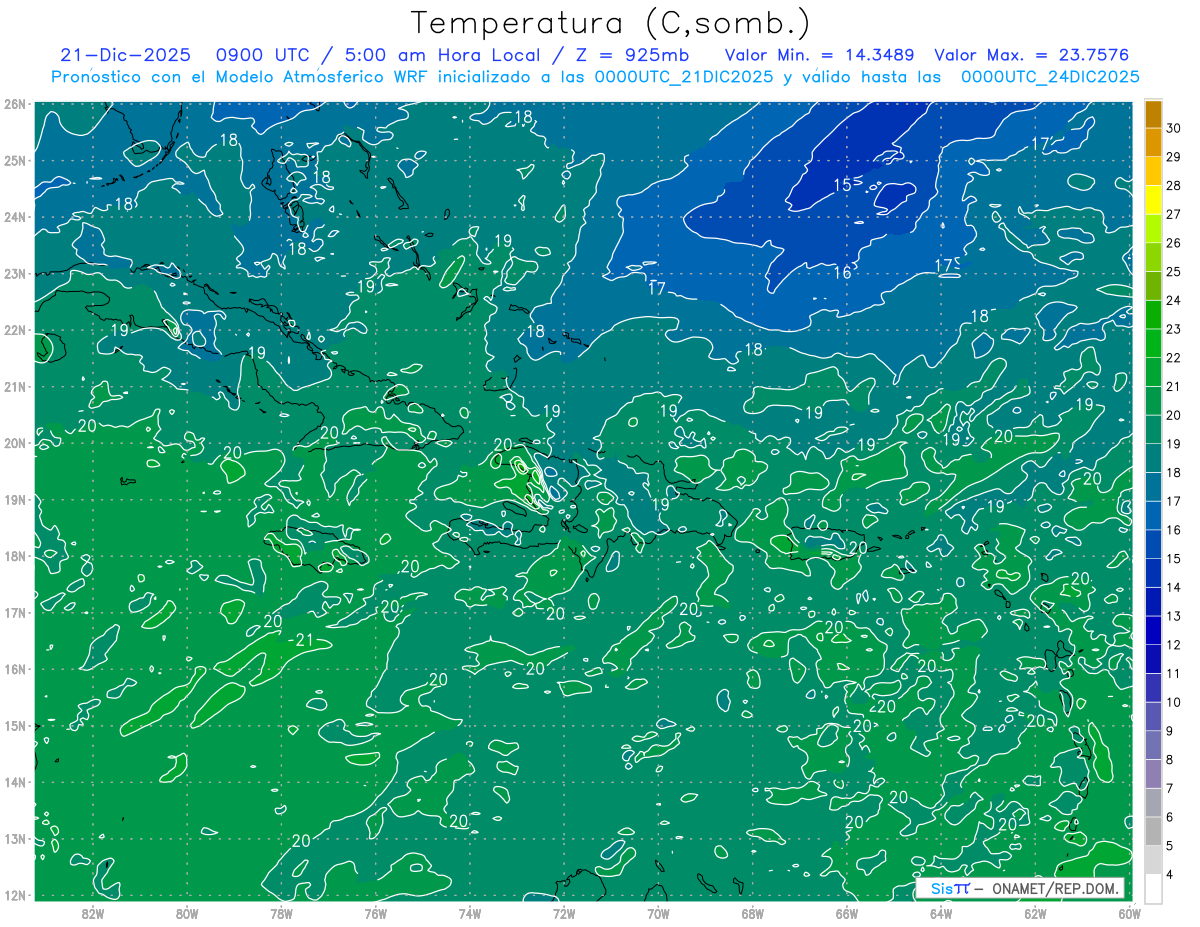Click the '64W' longitude axis label
Screen dimensions: 1200x927
tap(941, 914)
